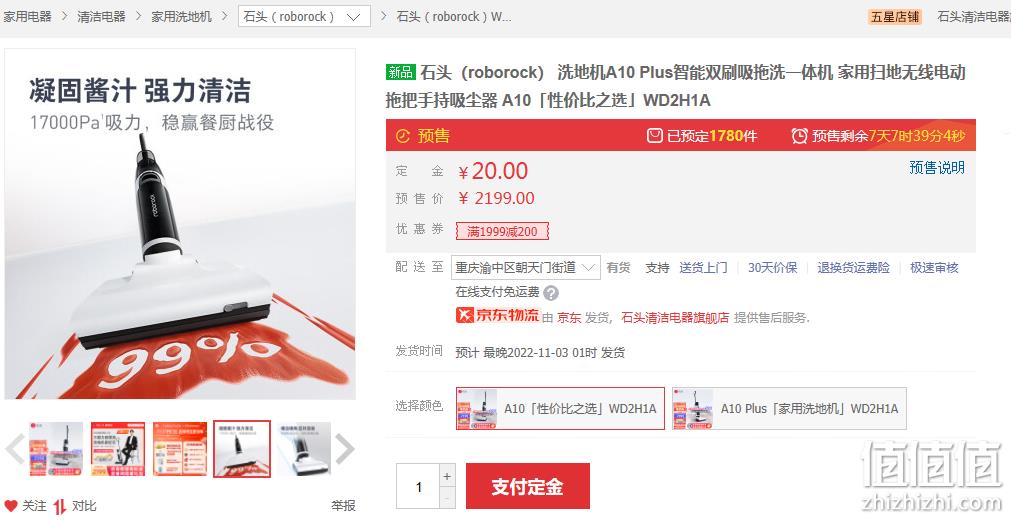Click the 预售 clock icon in the red banner
Viewport: 1011px width, 520px height.
(402, 135)
